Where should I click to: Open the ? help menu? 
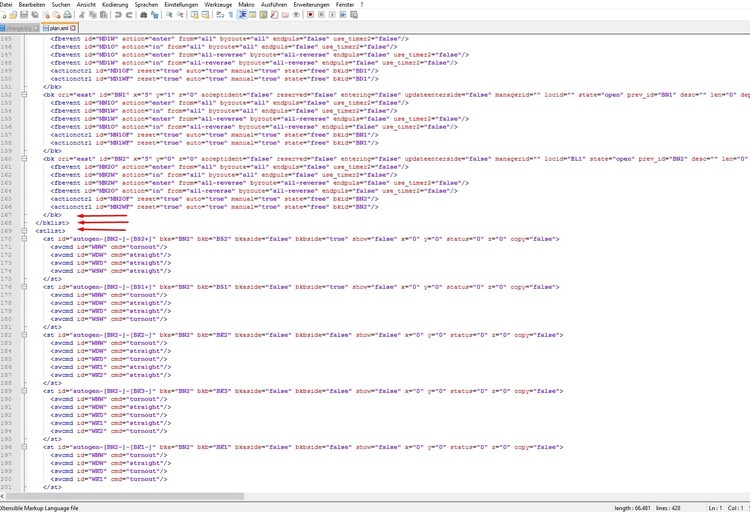tap(362, 4)
